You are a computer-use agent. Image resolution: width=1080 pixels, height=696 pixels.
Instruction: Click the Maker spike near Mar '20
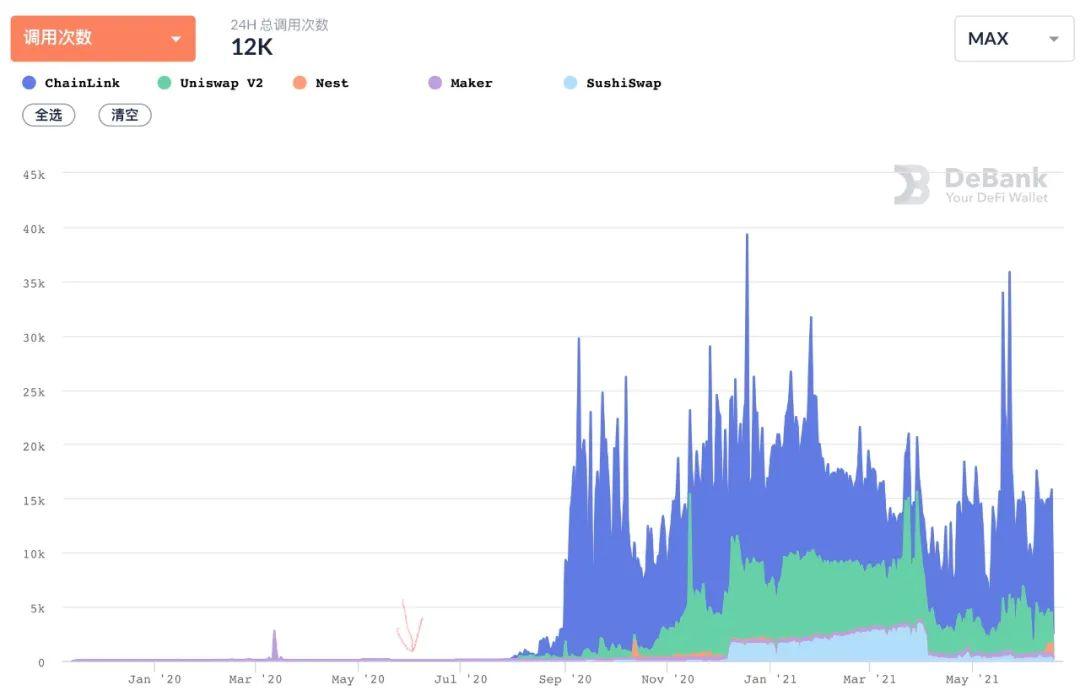coord(274,644)
